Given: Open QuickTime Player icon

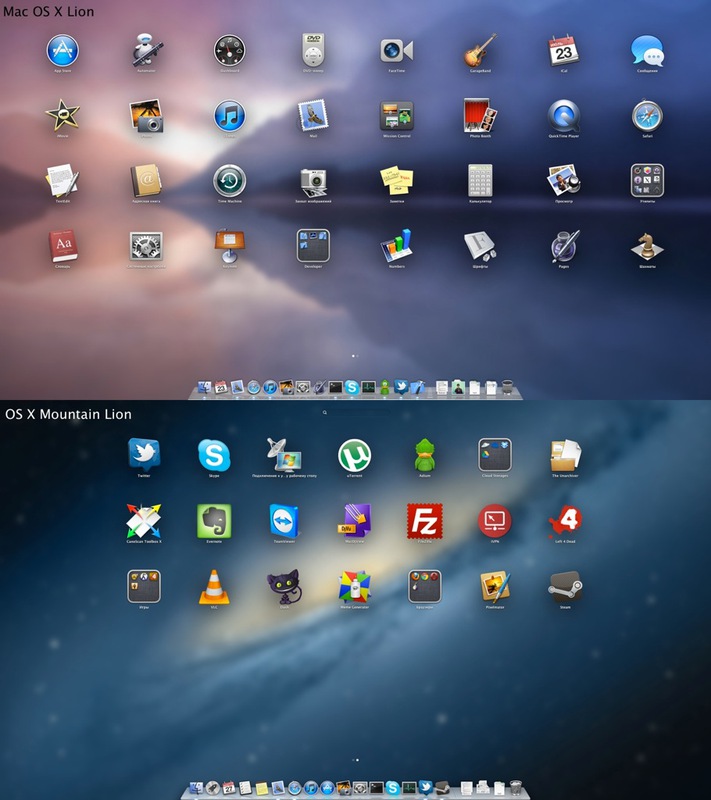Looking at the screenshot, I should click(x=564, y=116).
